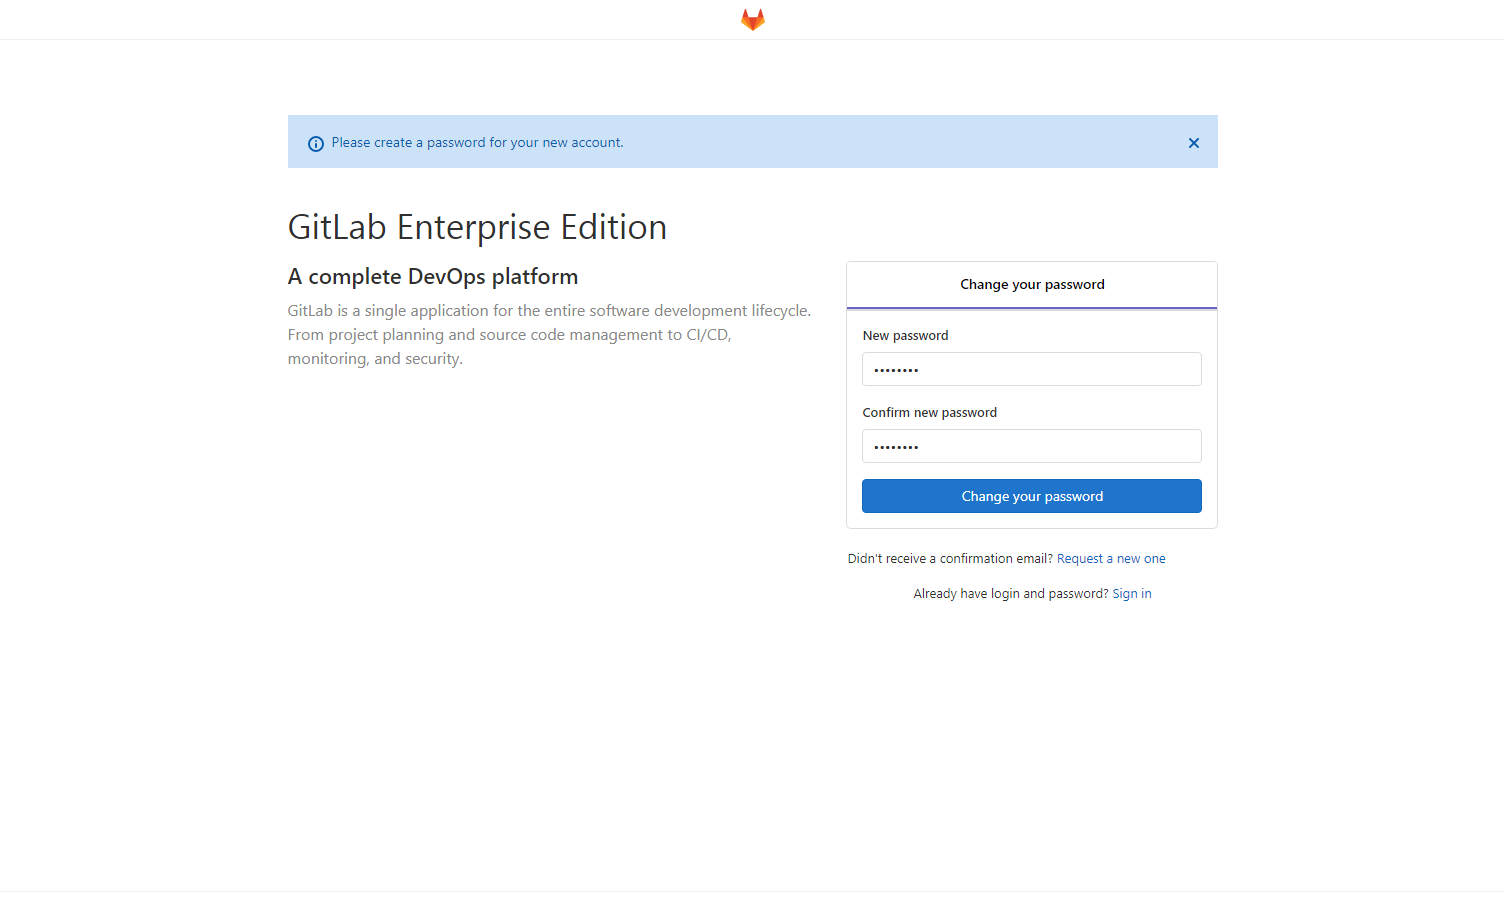Click the GitLab Enterprise Edition heading
This screenshot has height=898, width=1505.
point(477,228)
